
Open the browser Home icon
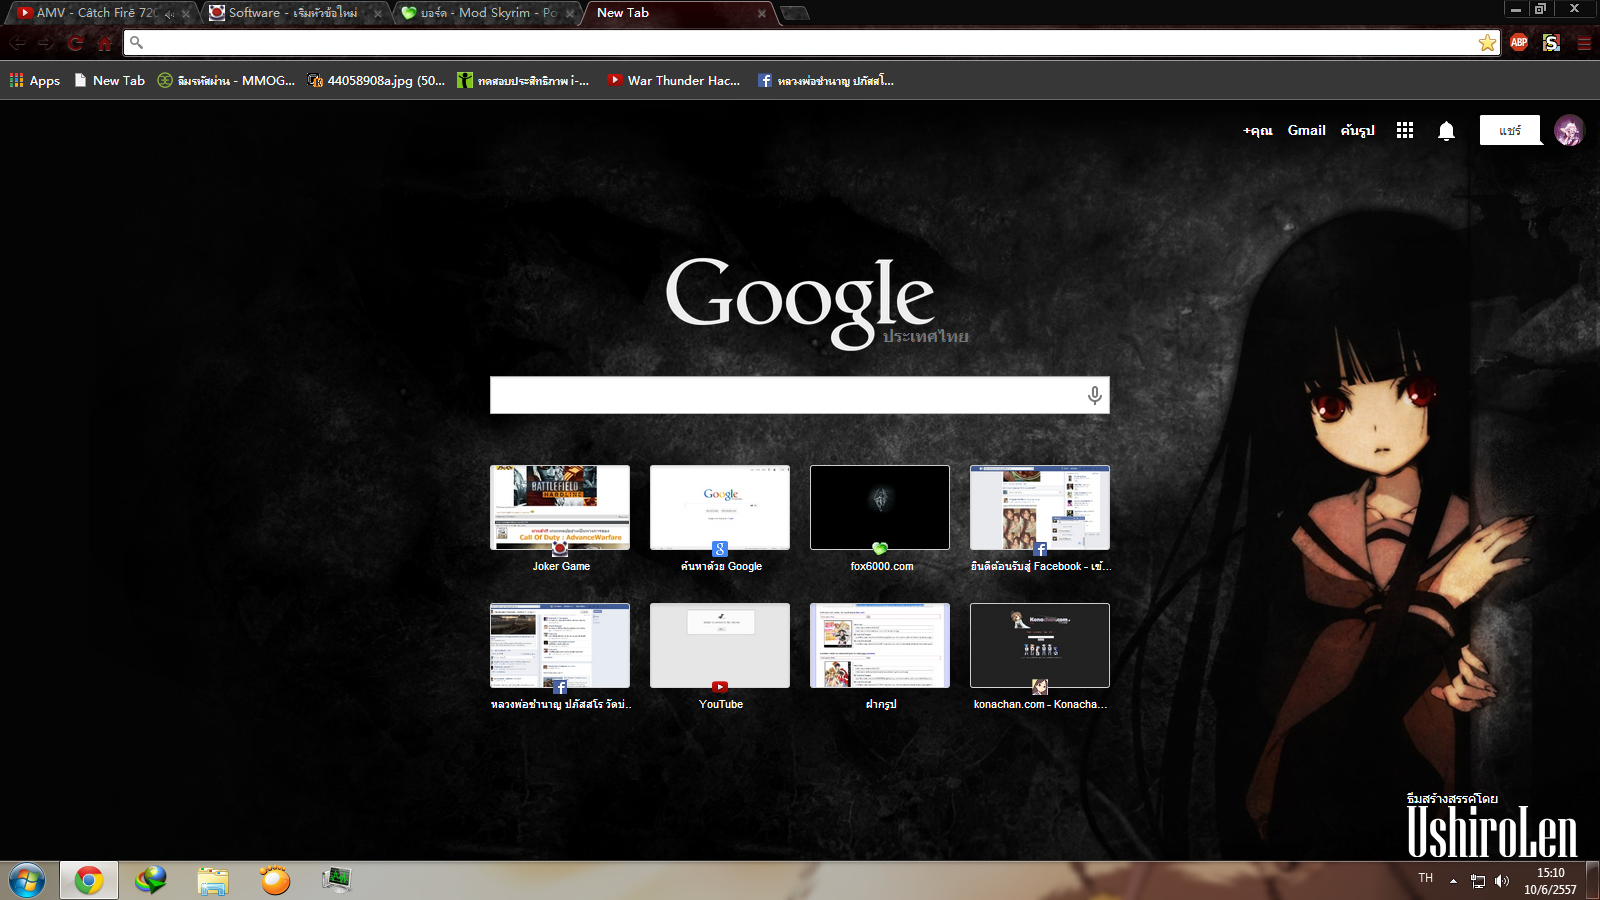tap(104, 43)
